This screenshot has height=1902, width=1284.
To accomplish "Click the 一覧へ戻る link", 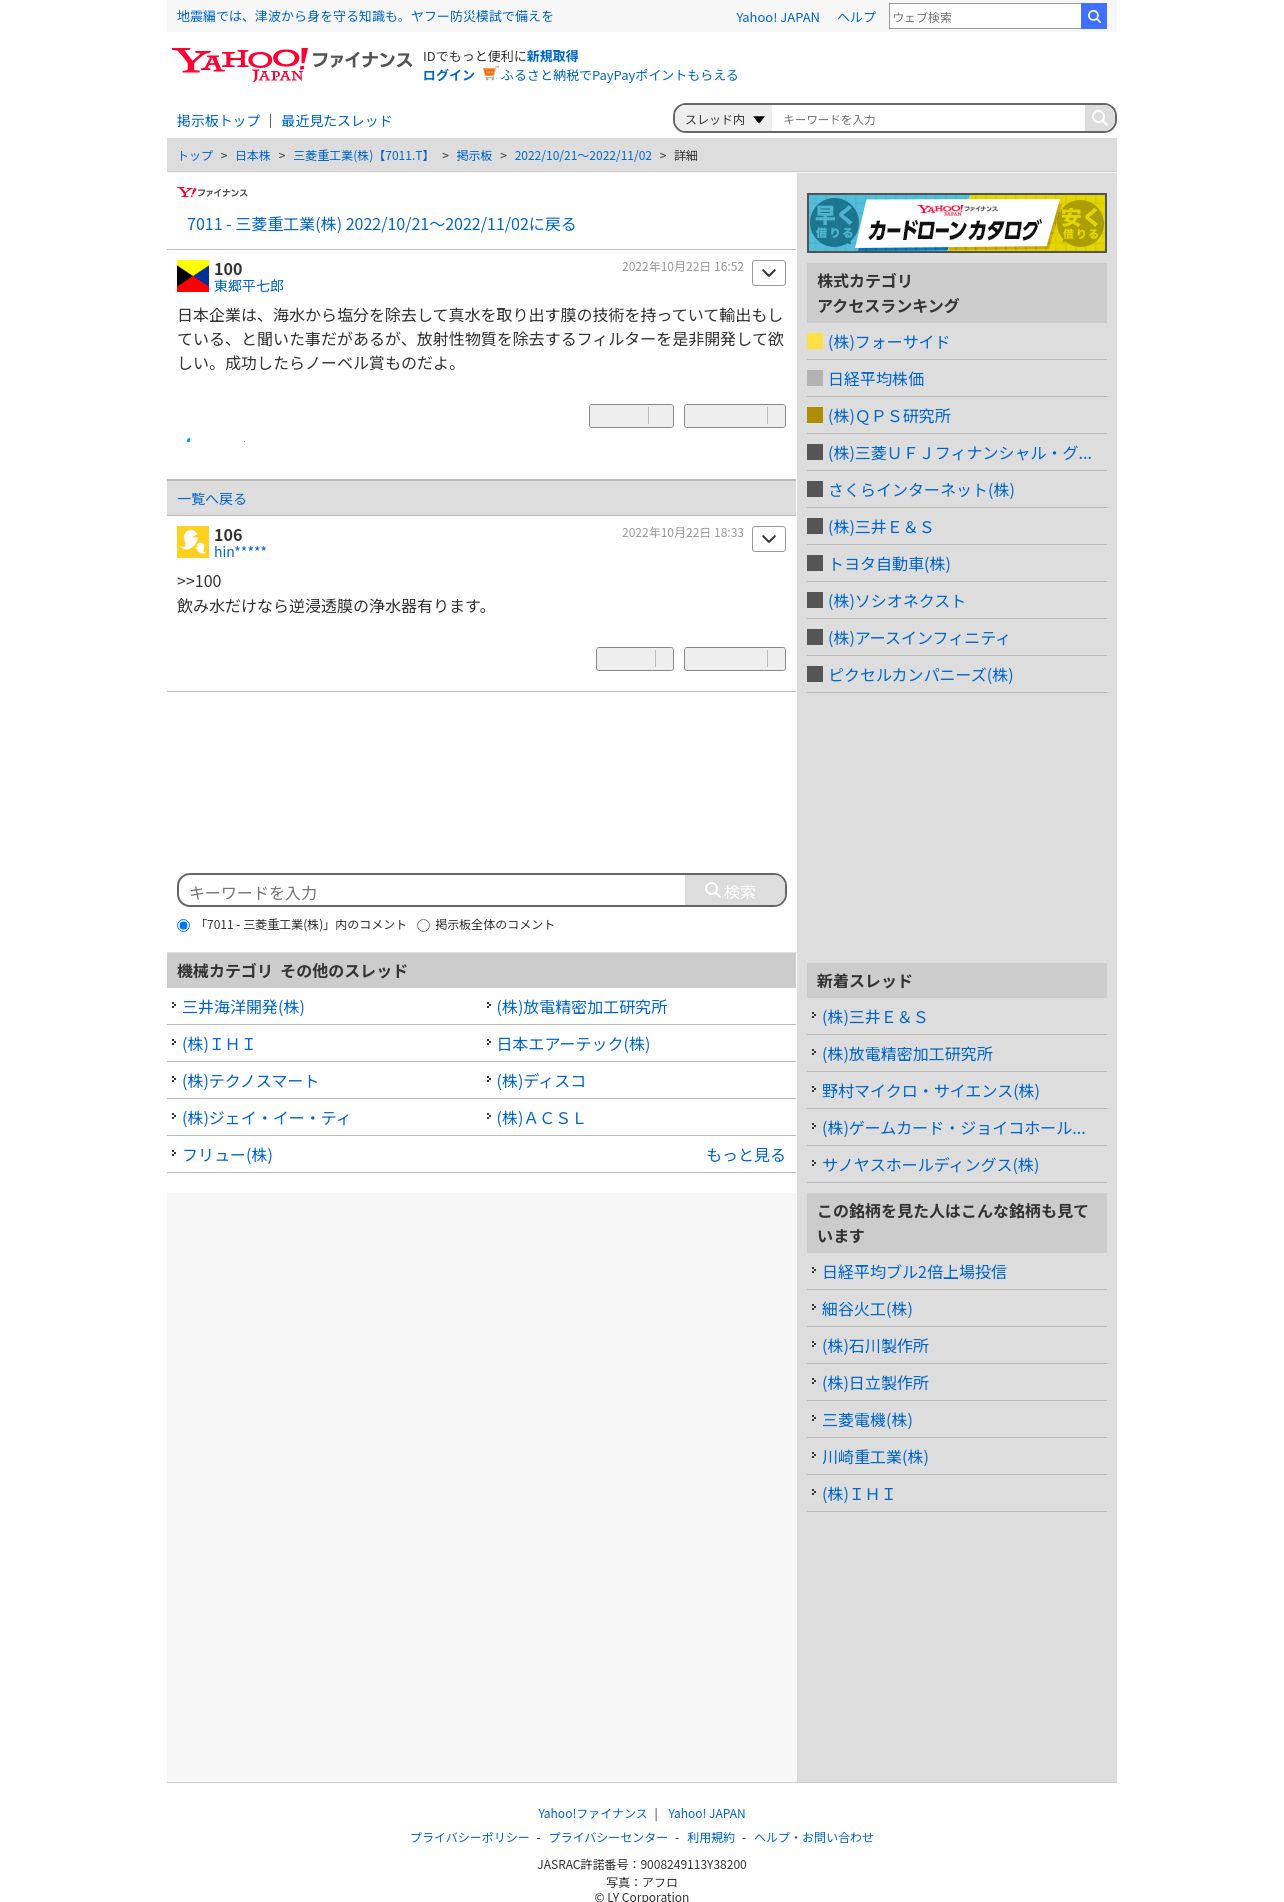I will (x=211, y=499).
